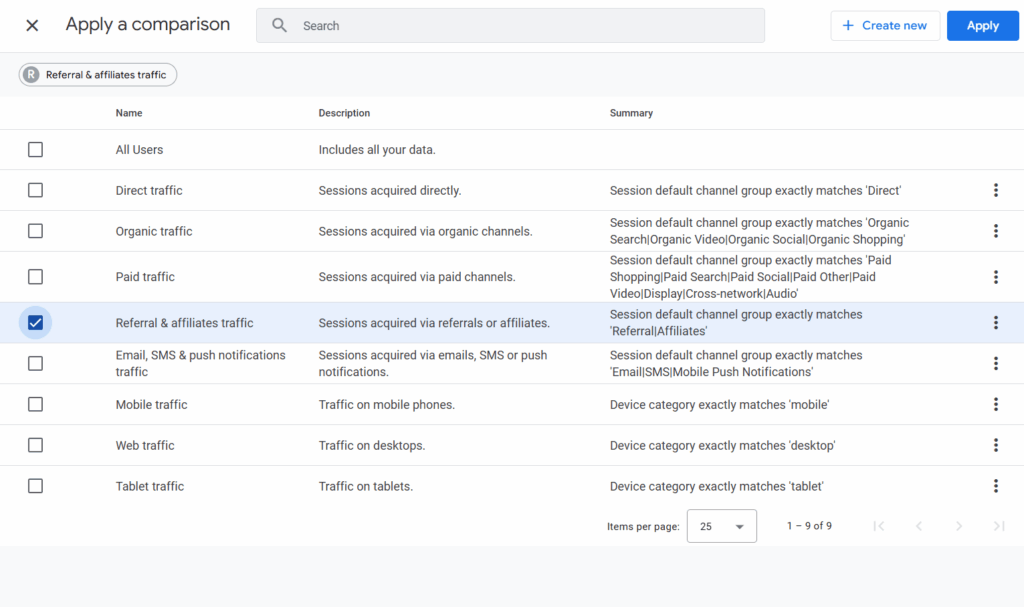Go to last page icon

click(x=999, y=526)
